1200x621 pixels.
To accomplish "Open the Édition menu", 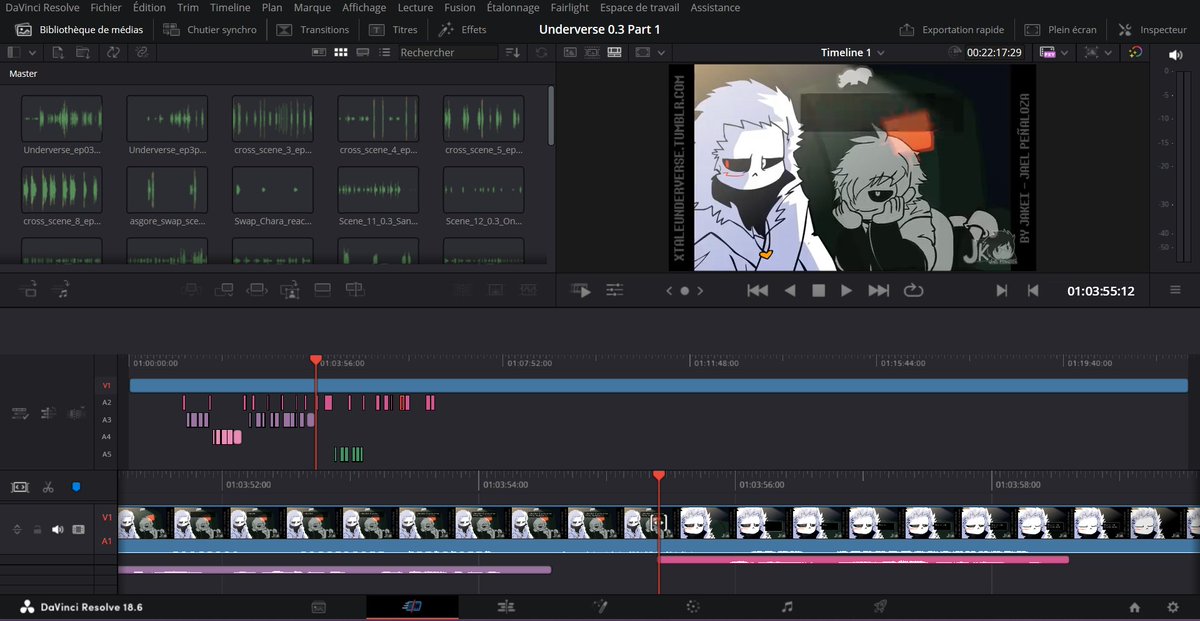I will click(150, 8).
